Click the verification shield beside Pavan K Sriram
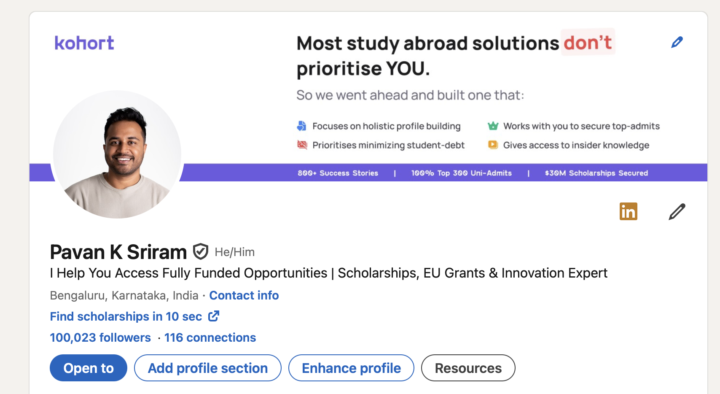This screenshot has width=720, height=394. click(x=200, y=252)
